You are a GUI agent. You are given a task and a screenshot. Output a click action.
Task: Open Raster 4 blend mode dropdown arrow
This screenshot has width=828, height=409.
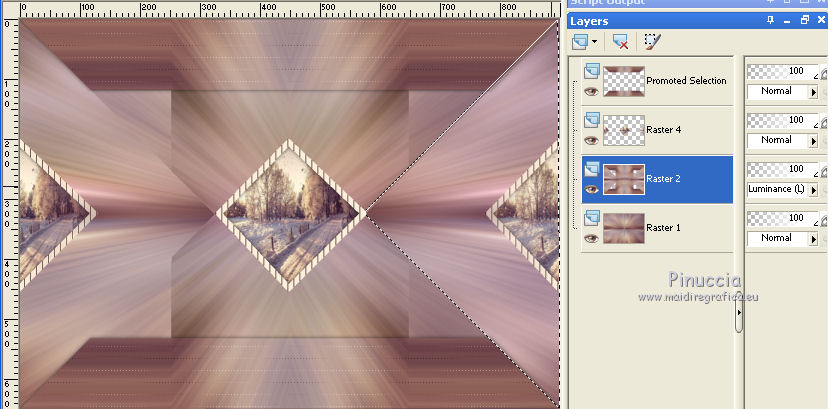(813, 141)
